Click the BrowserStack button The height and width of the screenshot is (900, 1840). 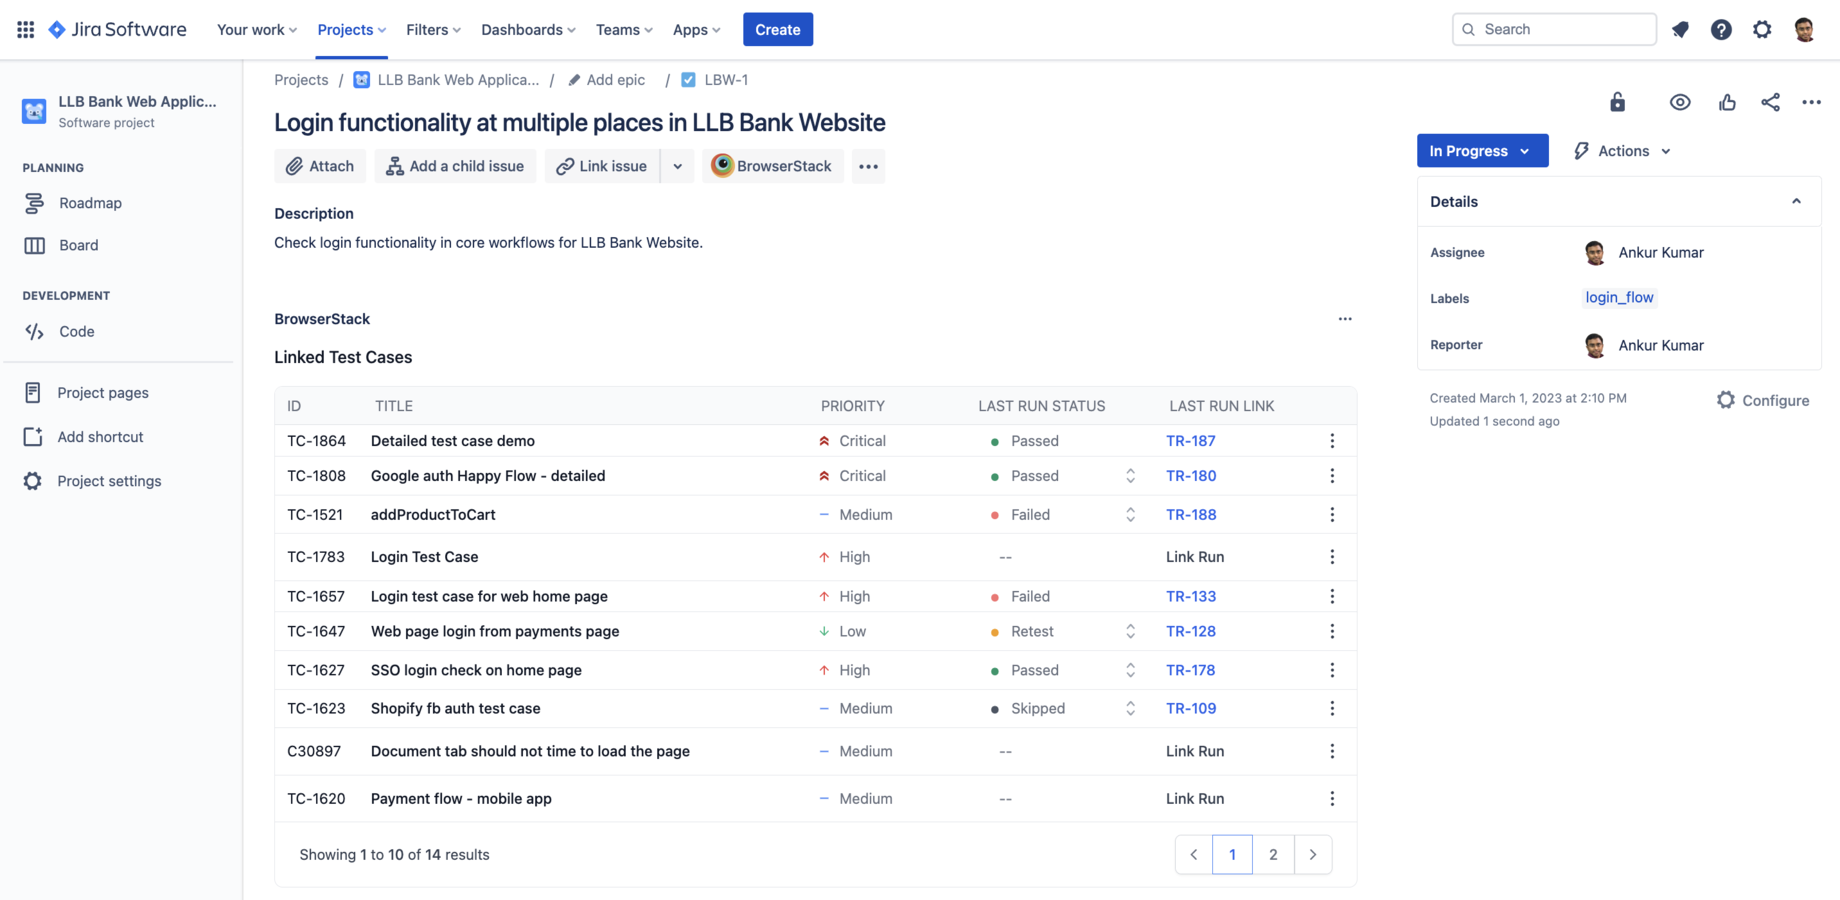772,166
